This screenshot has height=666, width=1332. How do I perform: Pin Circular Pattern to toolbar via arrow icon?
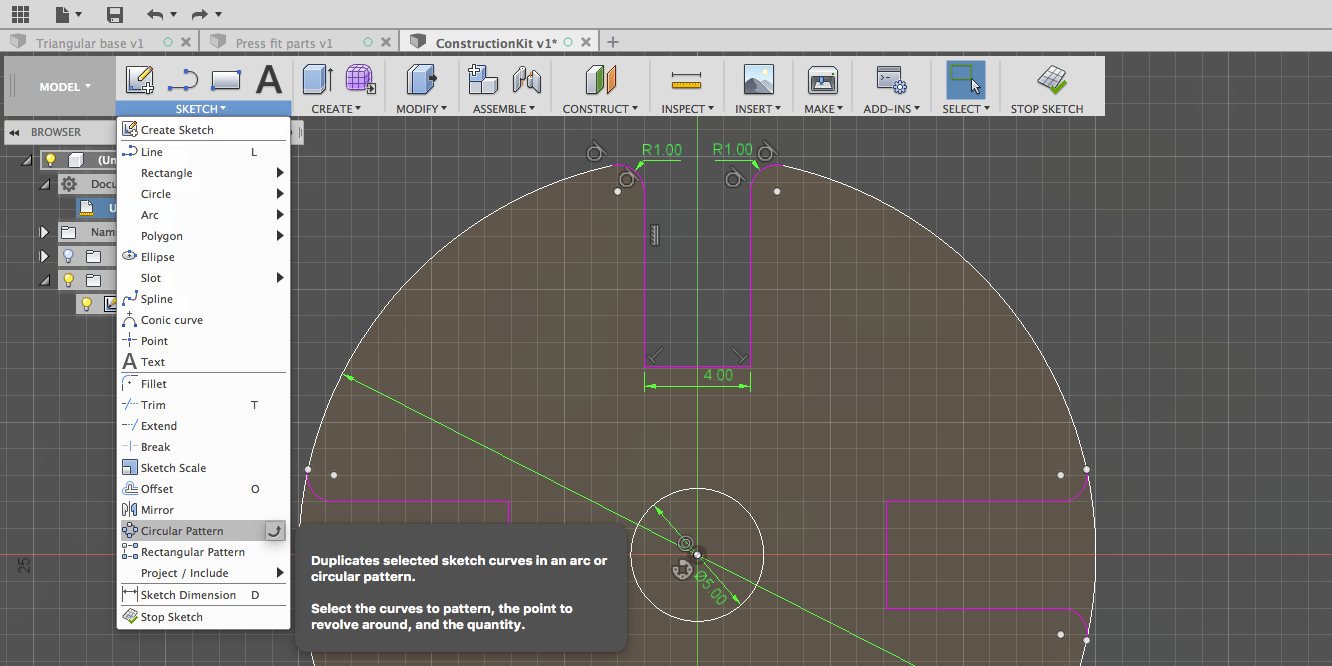(274, 531)
